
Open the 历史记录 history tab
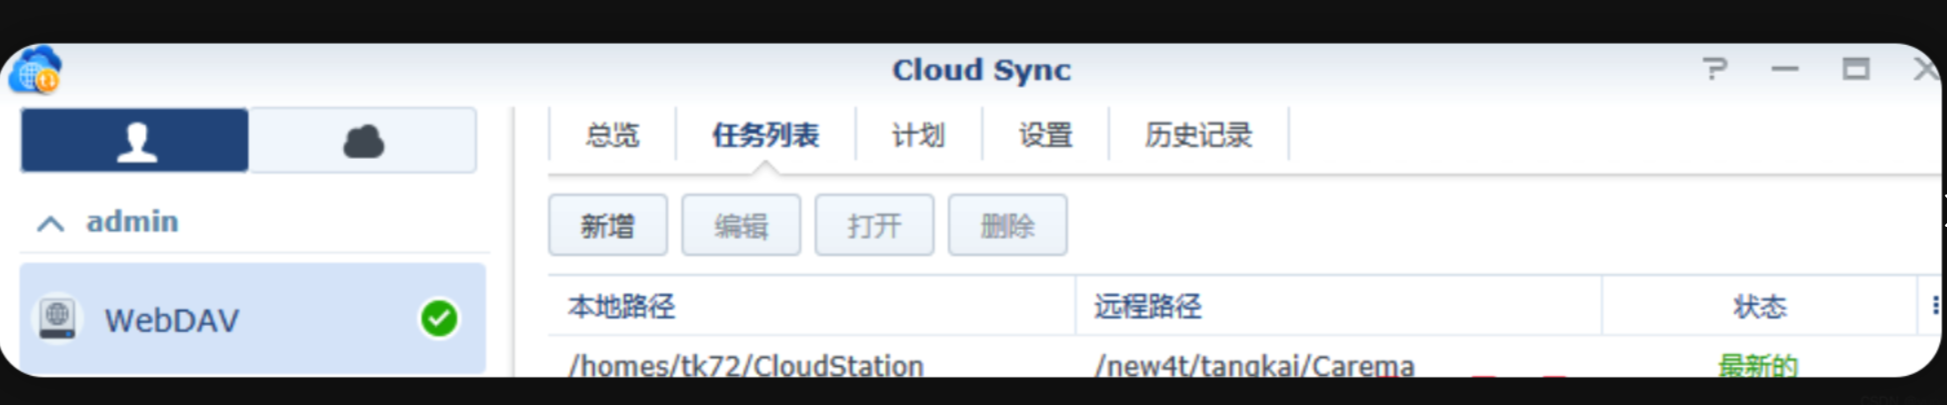point(1198,135)
